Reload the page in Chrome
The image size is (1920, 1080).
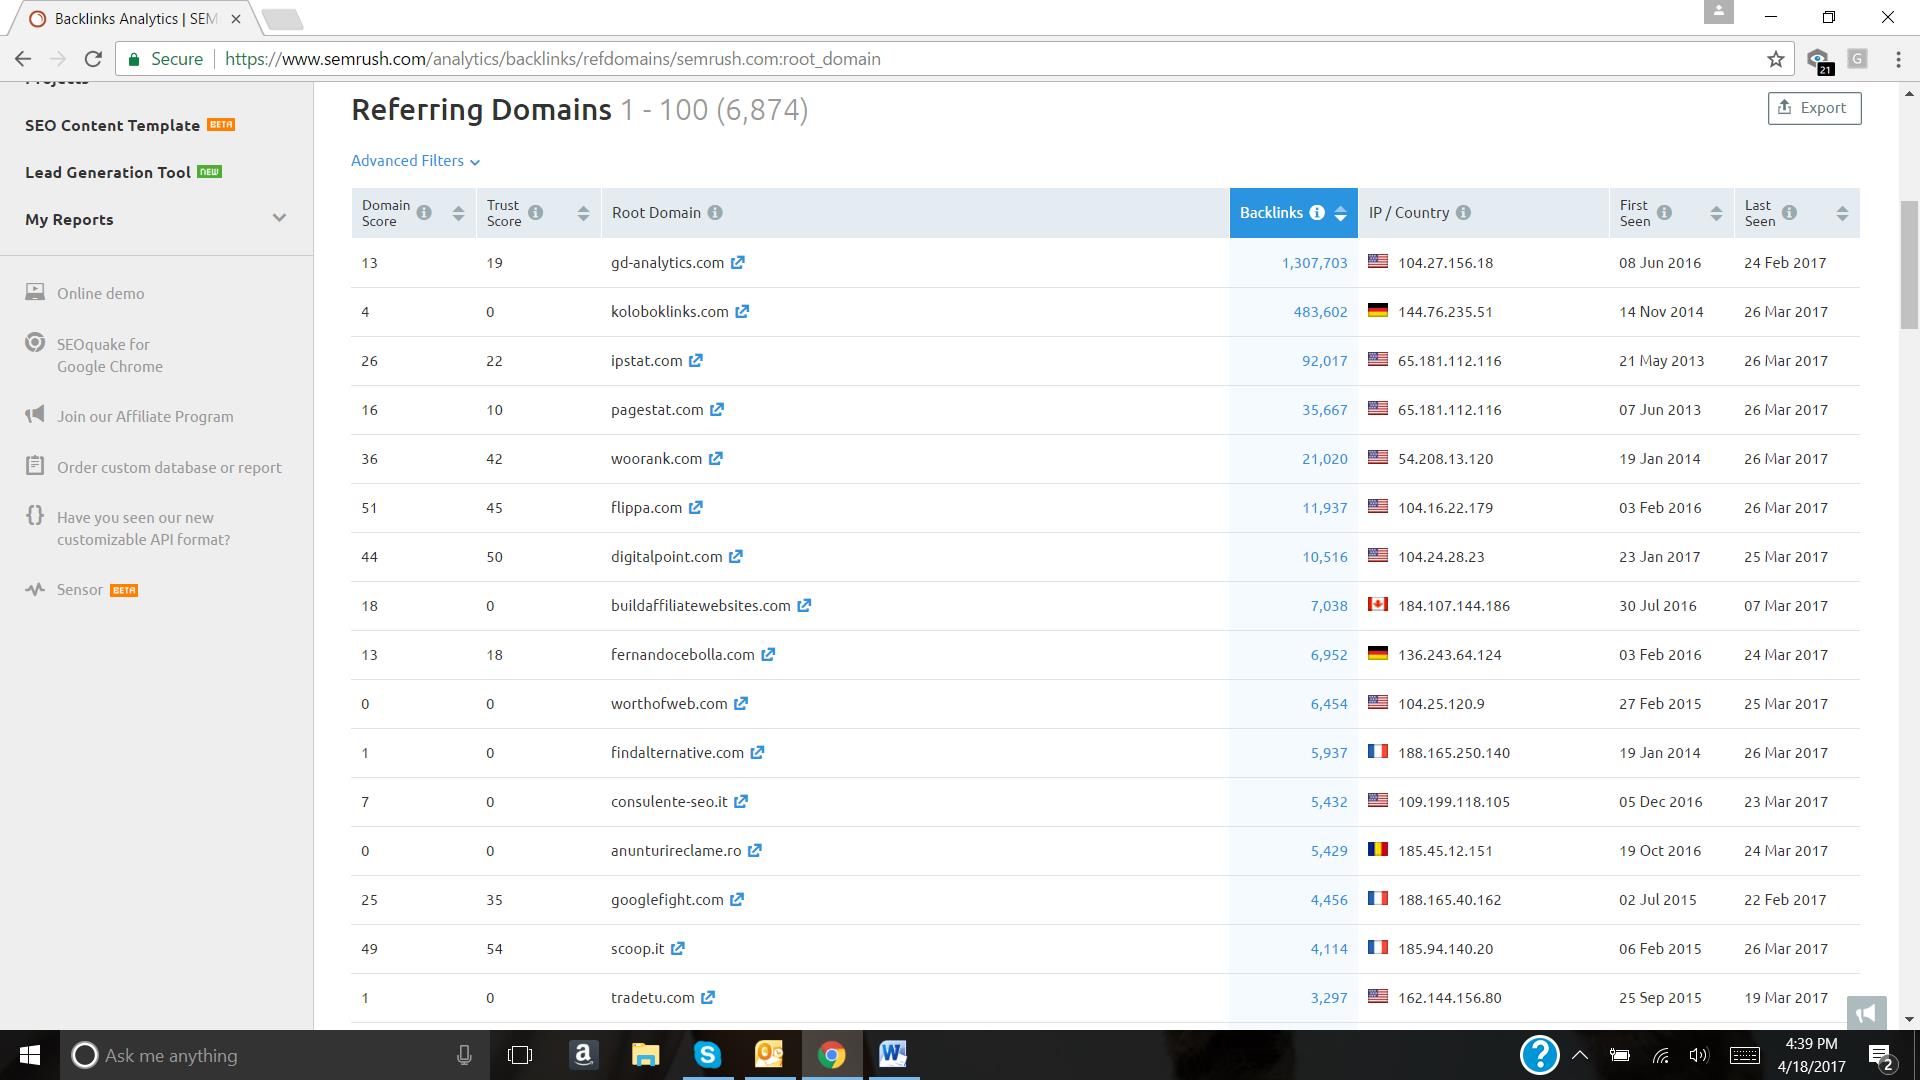tap(93, 59)
